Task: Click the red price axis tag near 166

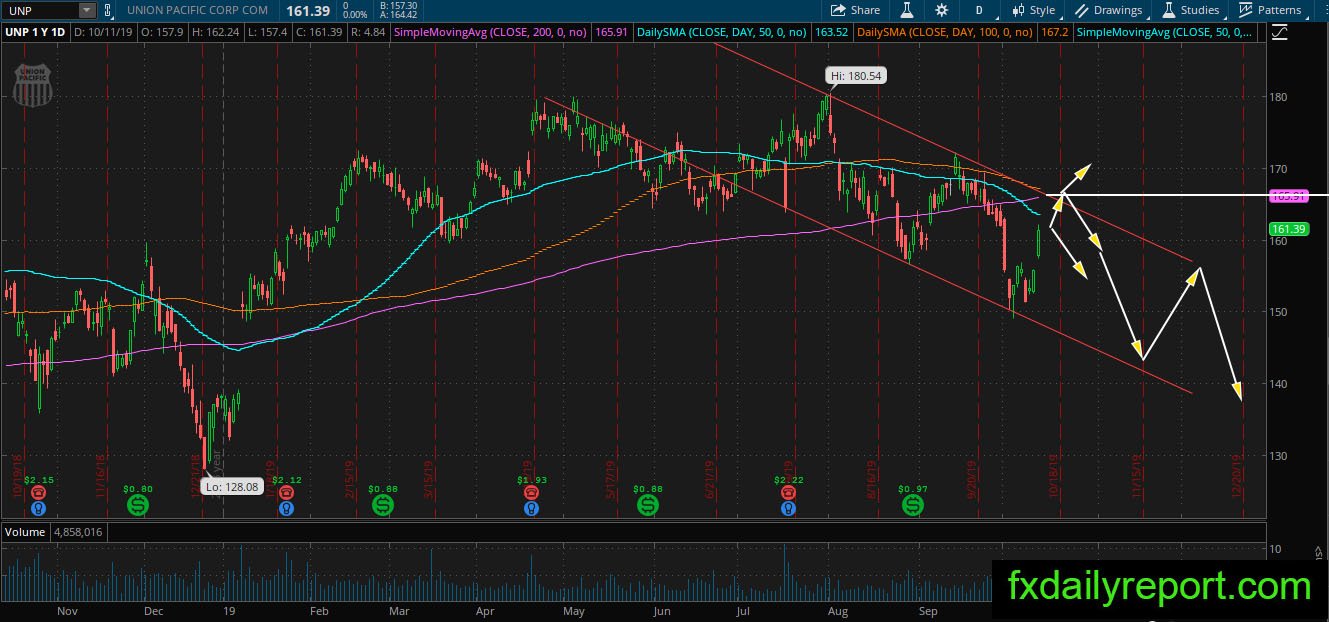Action: click(x=1288, y=196)
